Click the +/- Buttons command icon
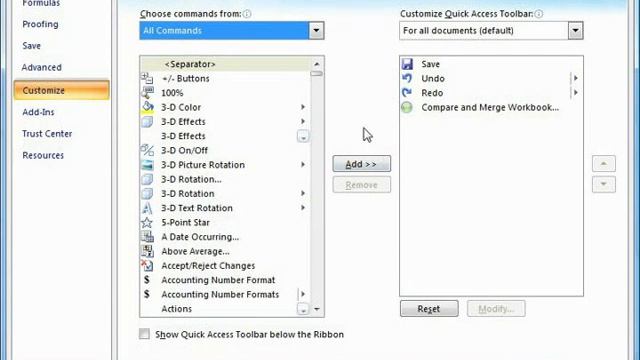 pos(147,78)
